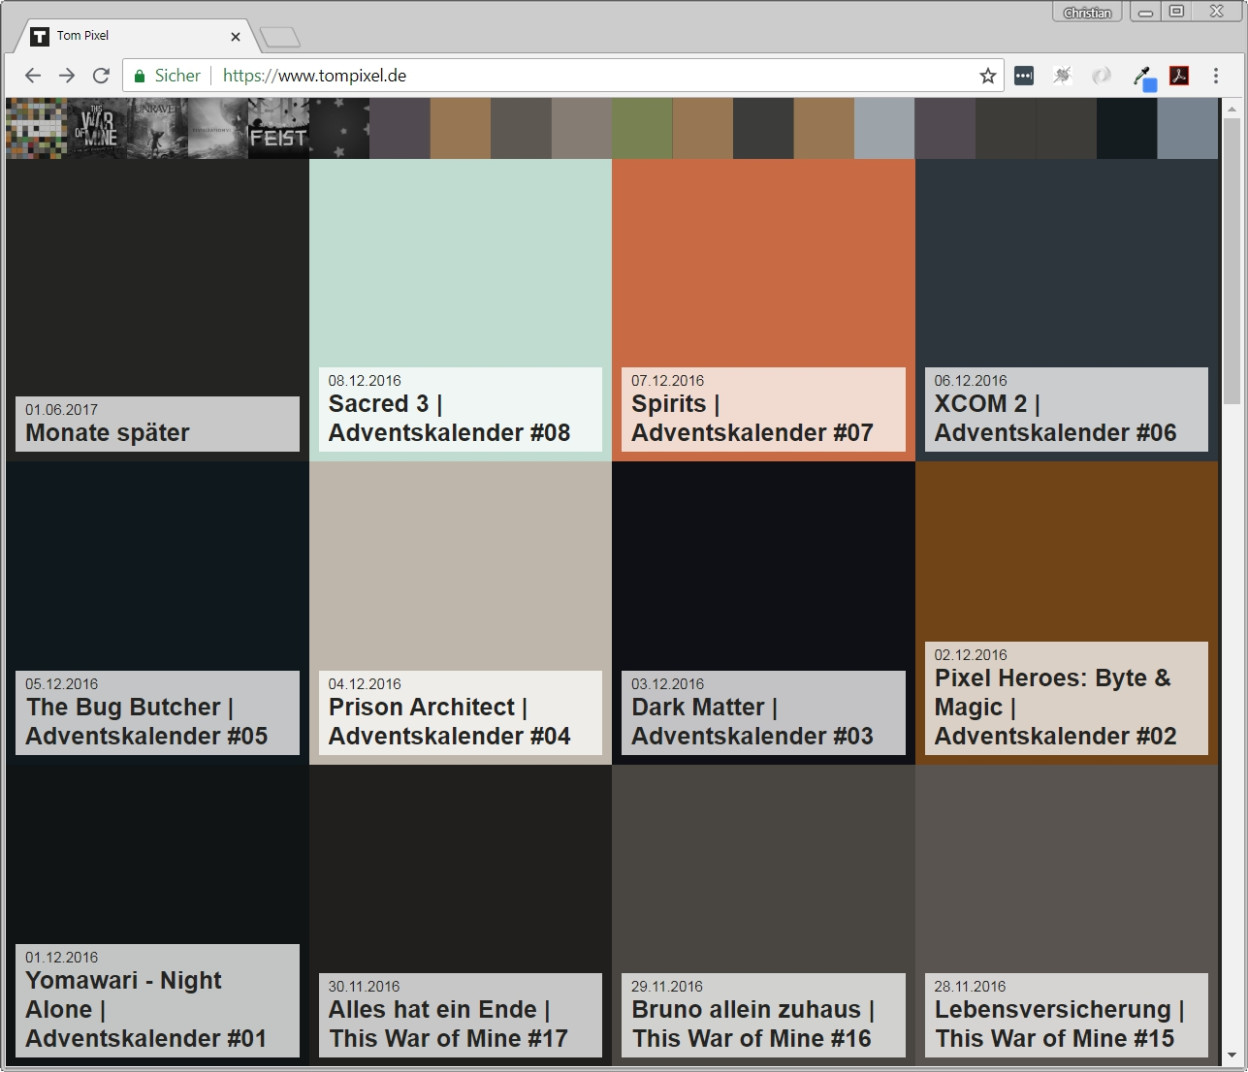Viewport: 1248px width, 1072px height.
Task: Click the date 01.12.2016
Action: click(62, 957)
